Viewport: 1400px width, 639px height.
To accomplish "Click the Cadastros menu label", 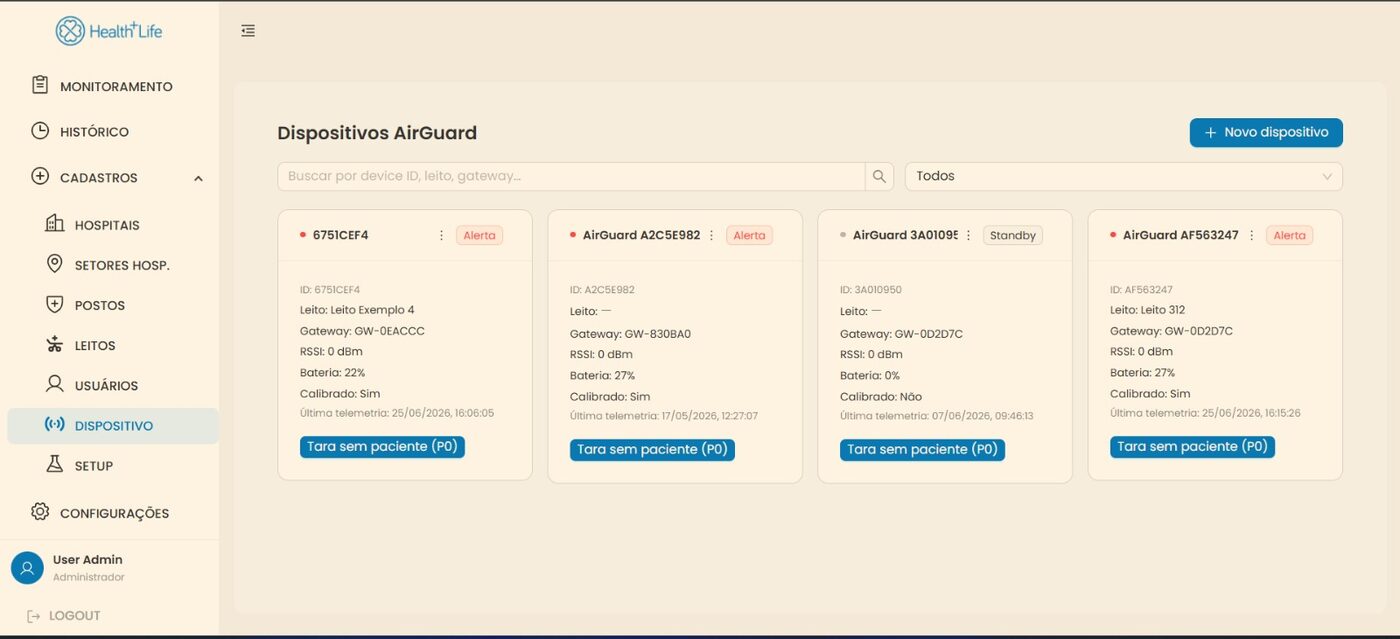I will coord(98,177).
